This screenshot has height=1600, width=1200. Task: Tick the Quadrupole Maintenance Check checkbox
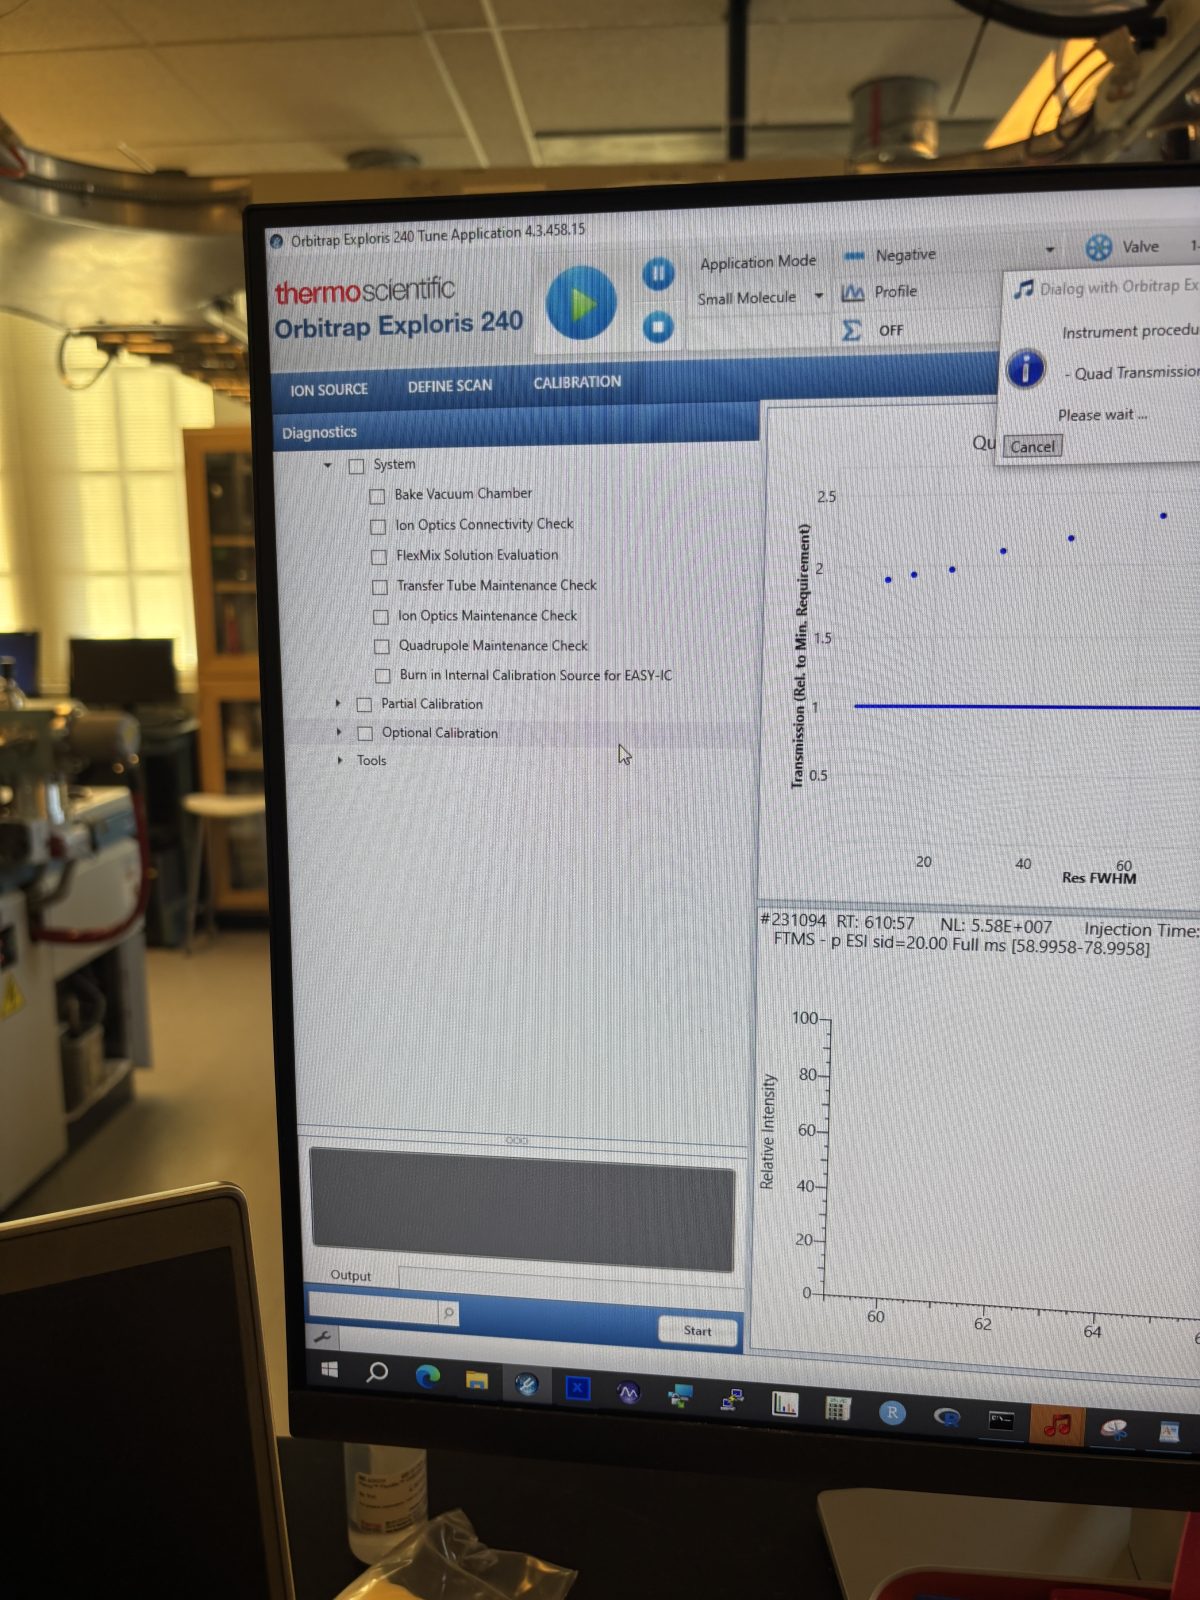382,647
